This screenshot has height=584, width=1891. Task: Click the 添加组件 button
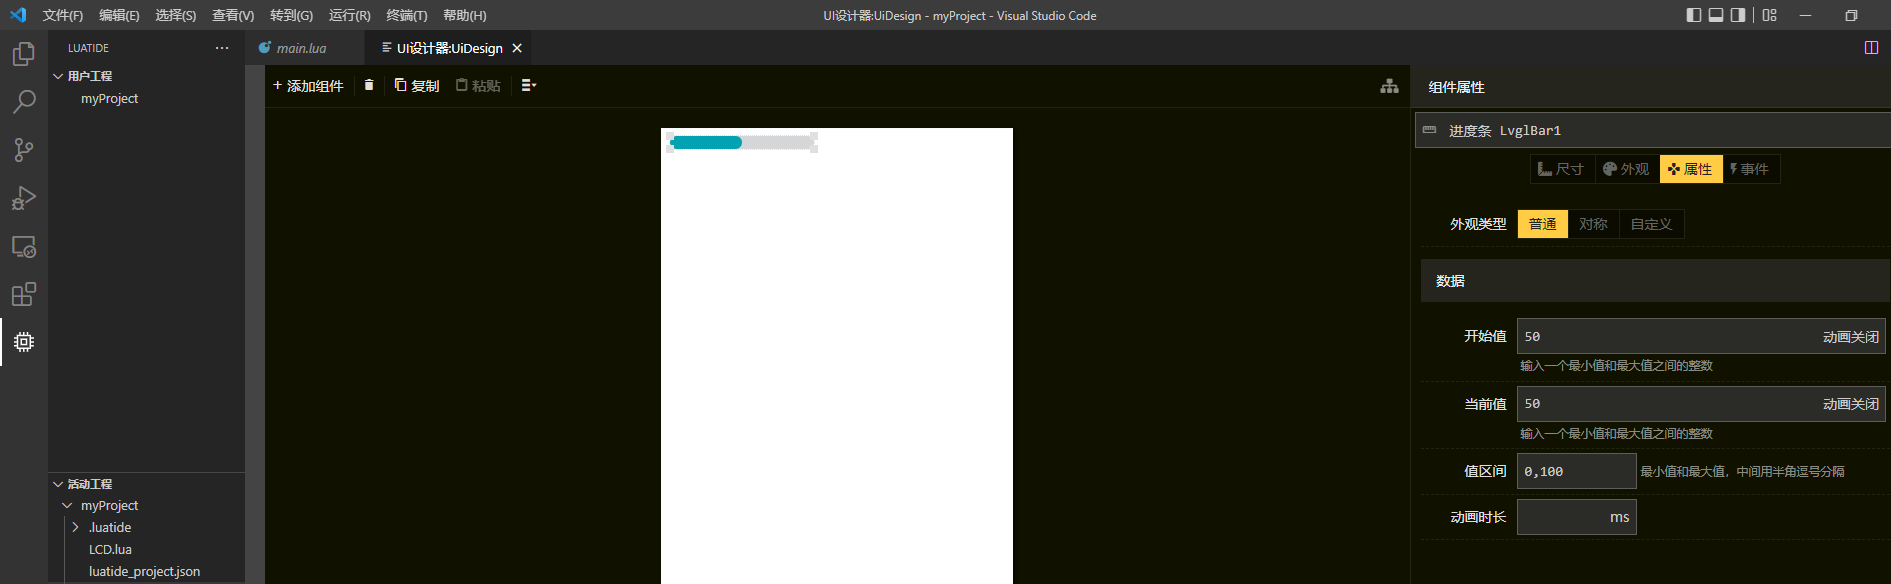tap(308, 86)
